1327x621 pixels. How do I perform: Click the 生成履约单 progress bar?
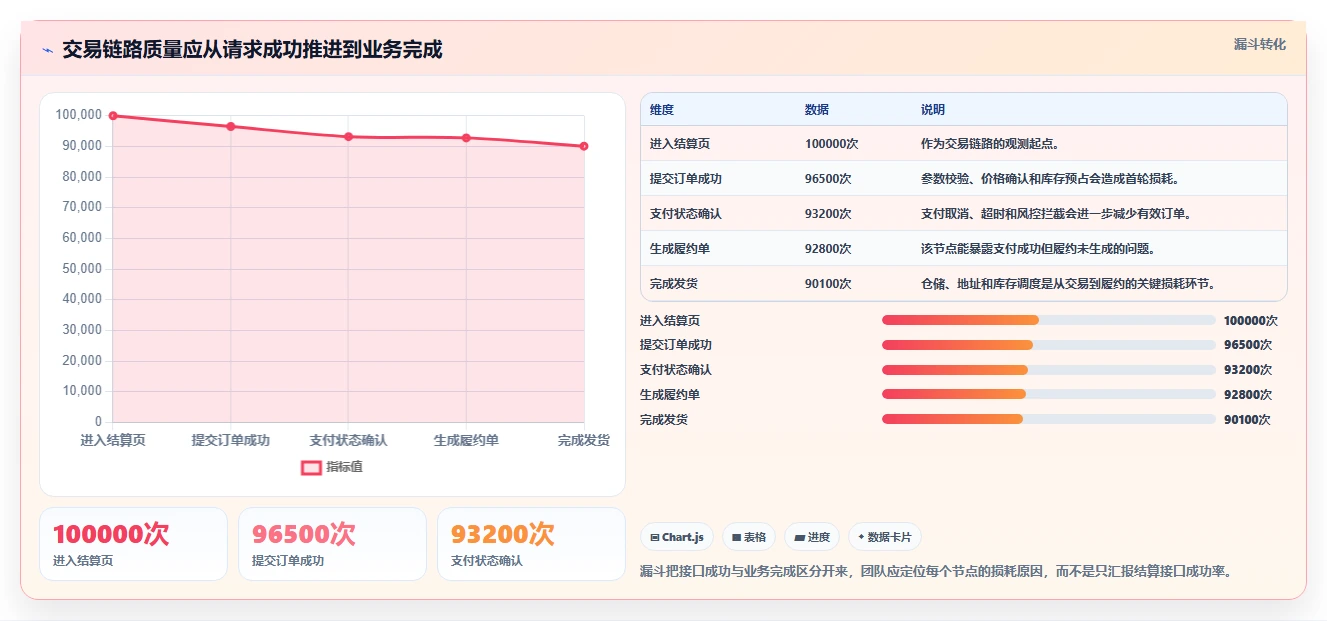click(x=1049, y=394)
